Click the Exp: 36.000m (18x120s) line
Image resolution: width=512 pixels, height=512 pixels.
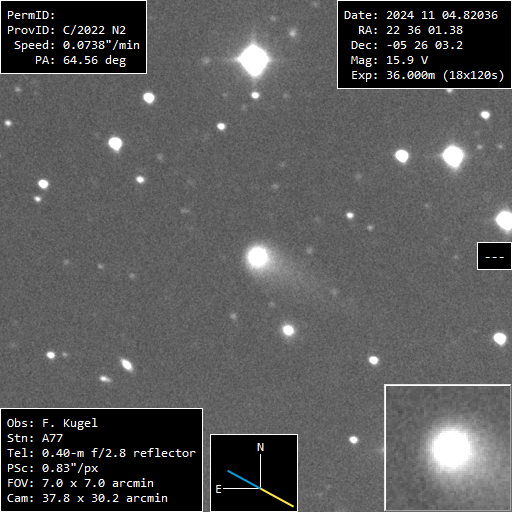tap(428, 75)
